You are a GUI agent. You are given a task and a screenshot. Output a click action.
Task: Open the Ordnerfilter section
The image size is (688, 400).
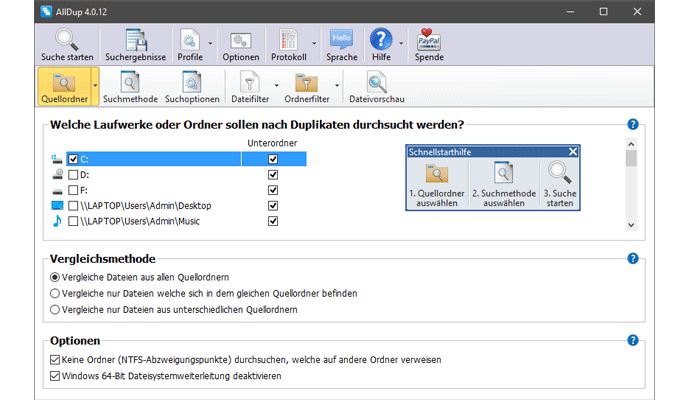click(x=306, y=84)
